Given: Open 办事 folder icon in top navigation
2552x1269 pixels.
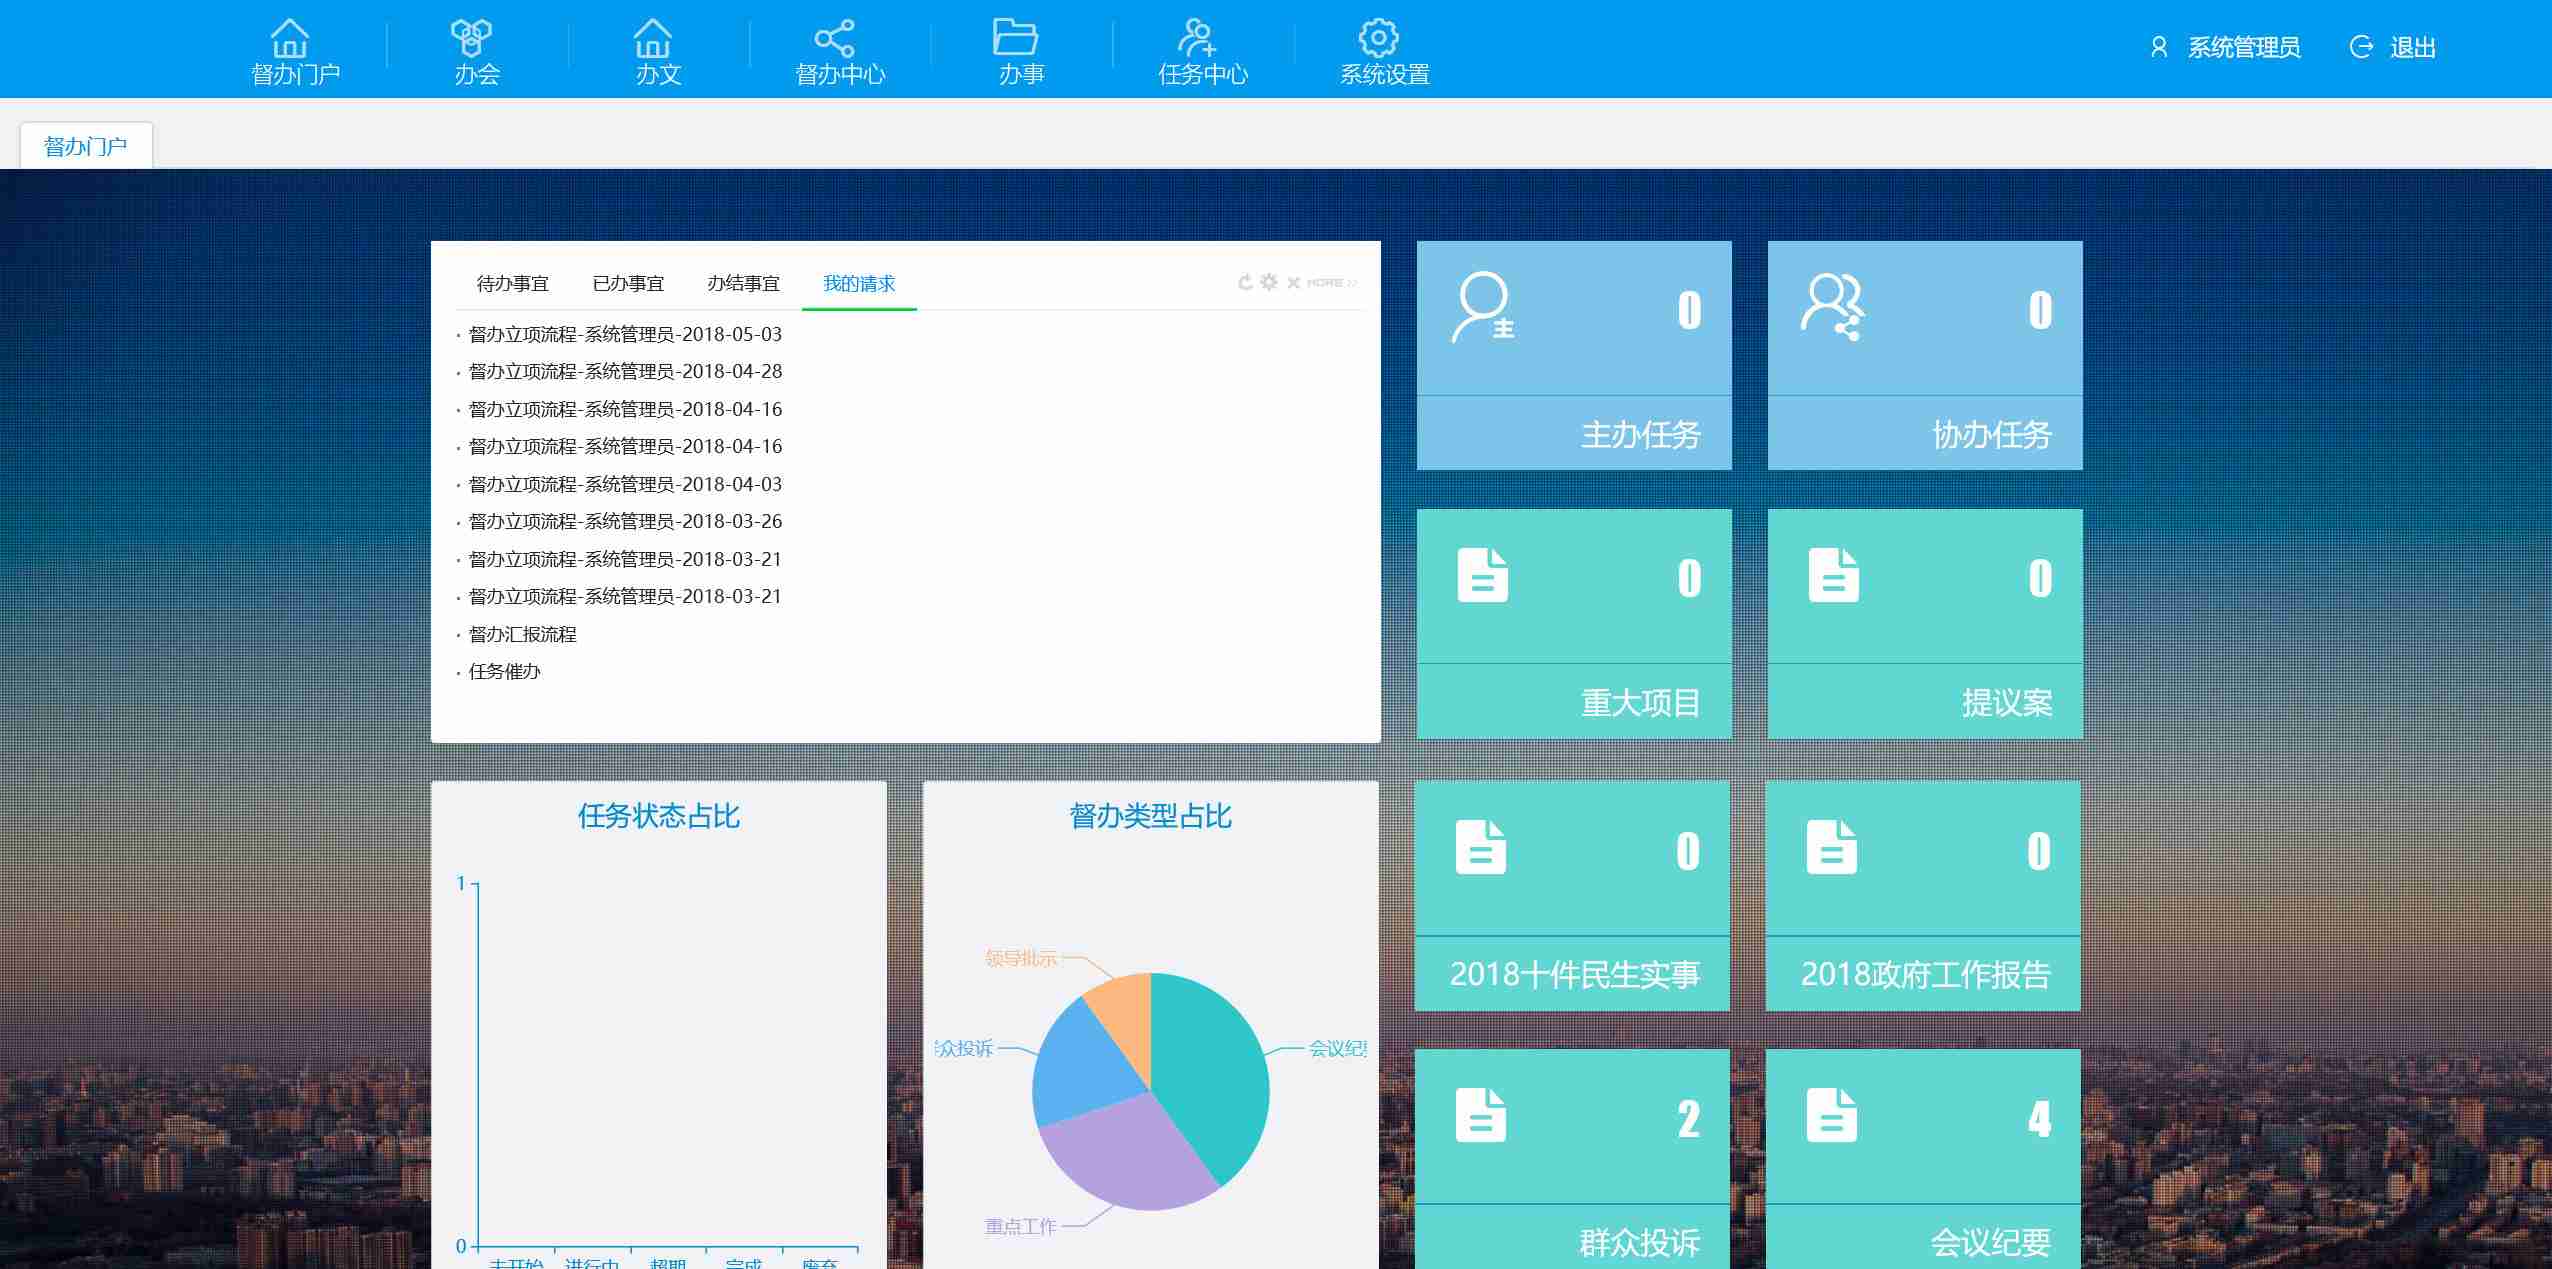Looking at the screenshot, I should coord(1015,37).
